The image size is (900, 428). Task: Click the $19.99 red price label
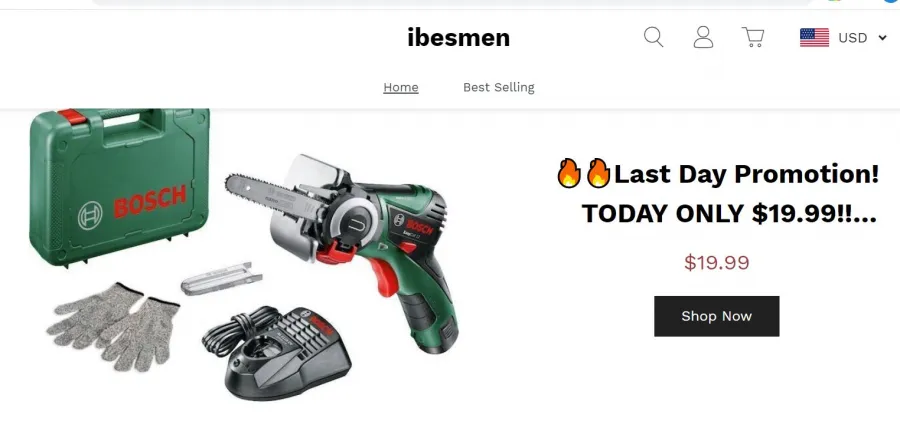[716, 263]
